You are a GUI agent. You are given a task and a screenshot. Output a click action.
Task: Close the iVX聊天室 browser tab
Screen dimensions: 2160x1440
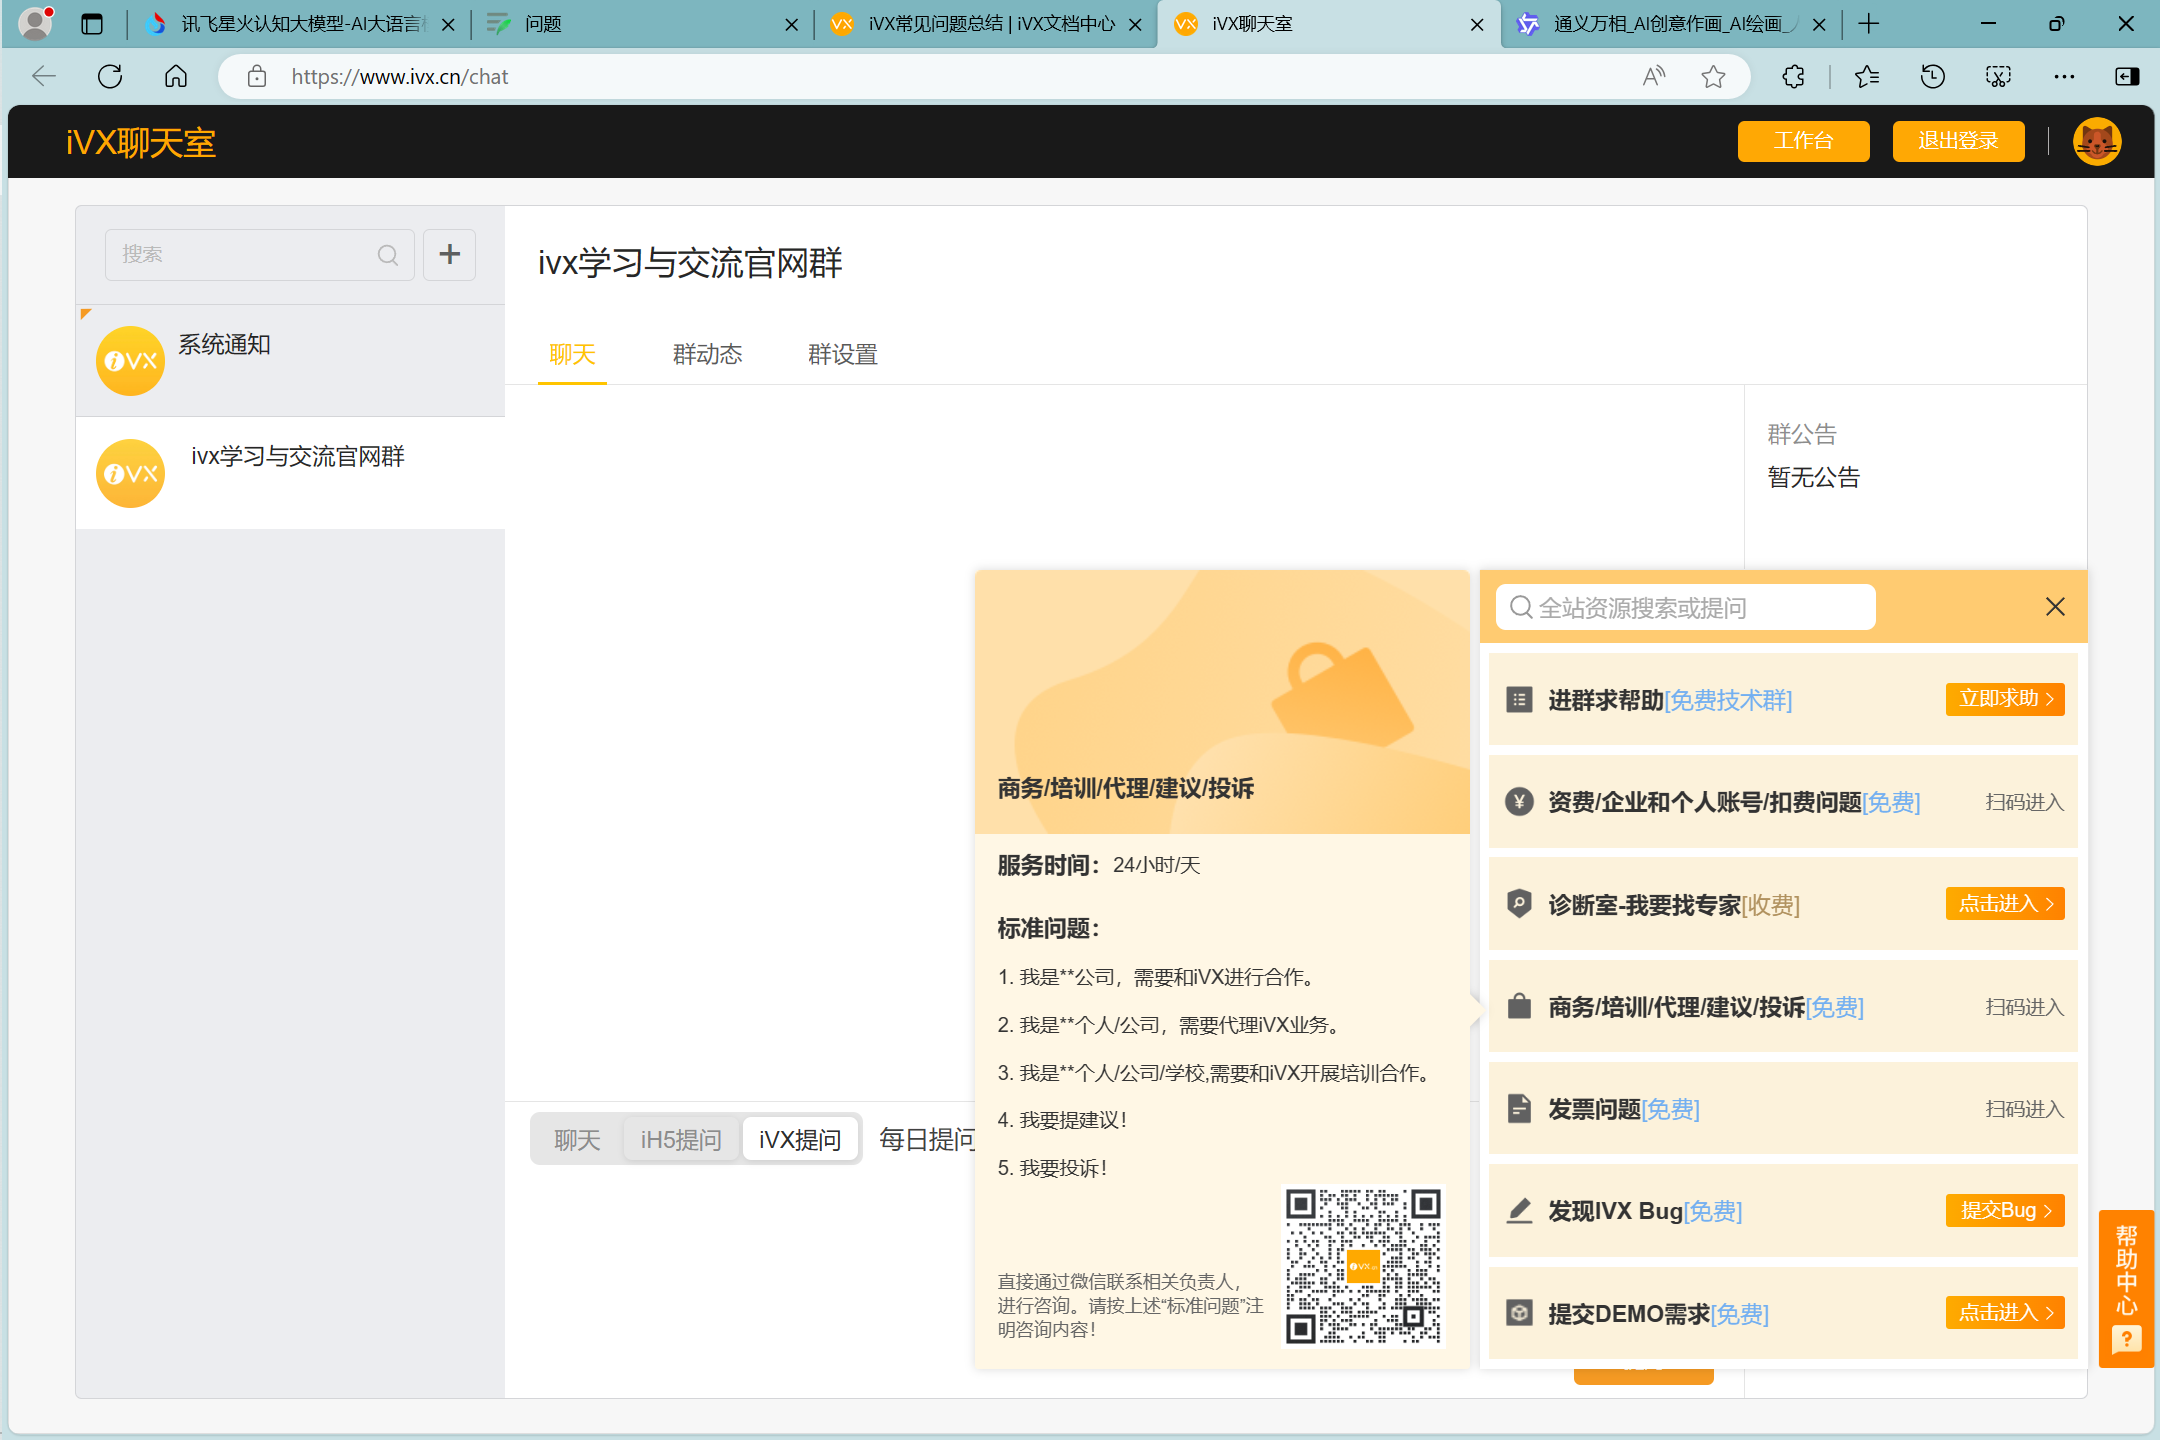pos(1477,25)
